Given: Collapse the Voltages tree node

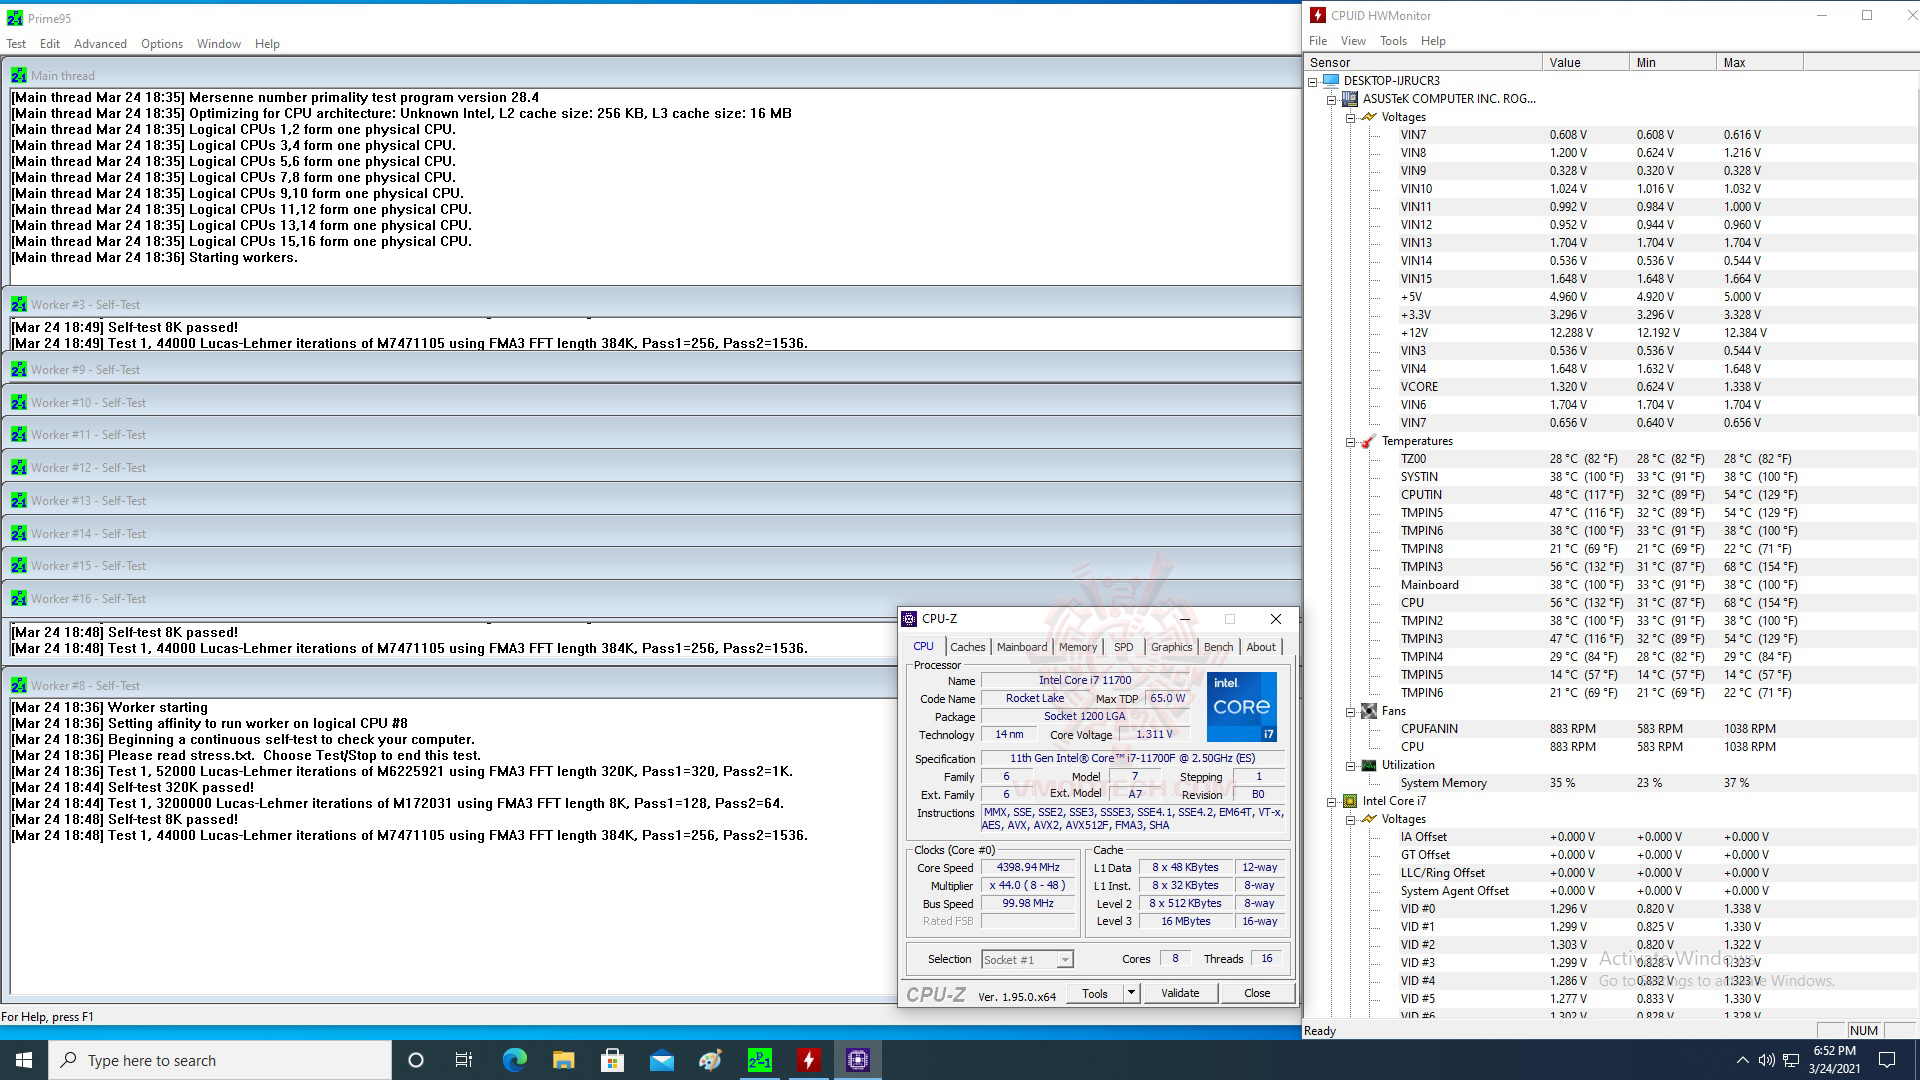Looking at the screenshot, I should point(1350,117).
